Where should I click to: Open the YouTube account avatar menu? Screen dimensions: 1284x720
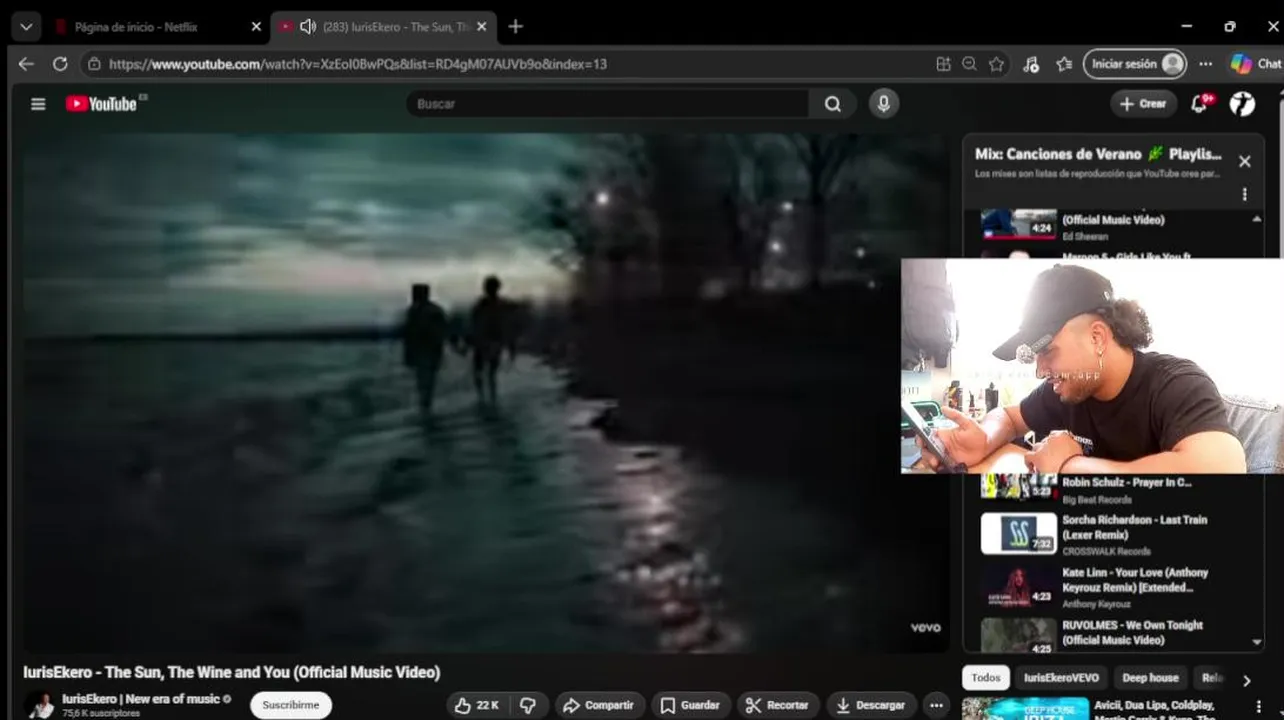1242,103
